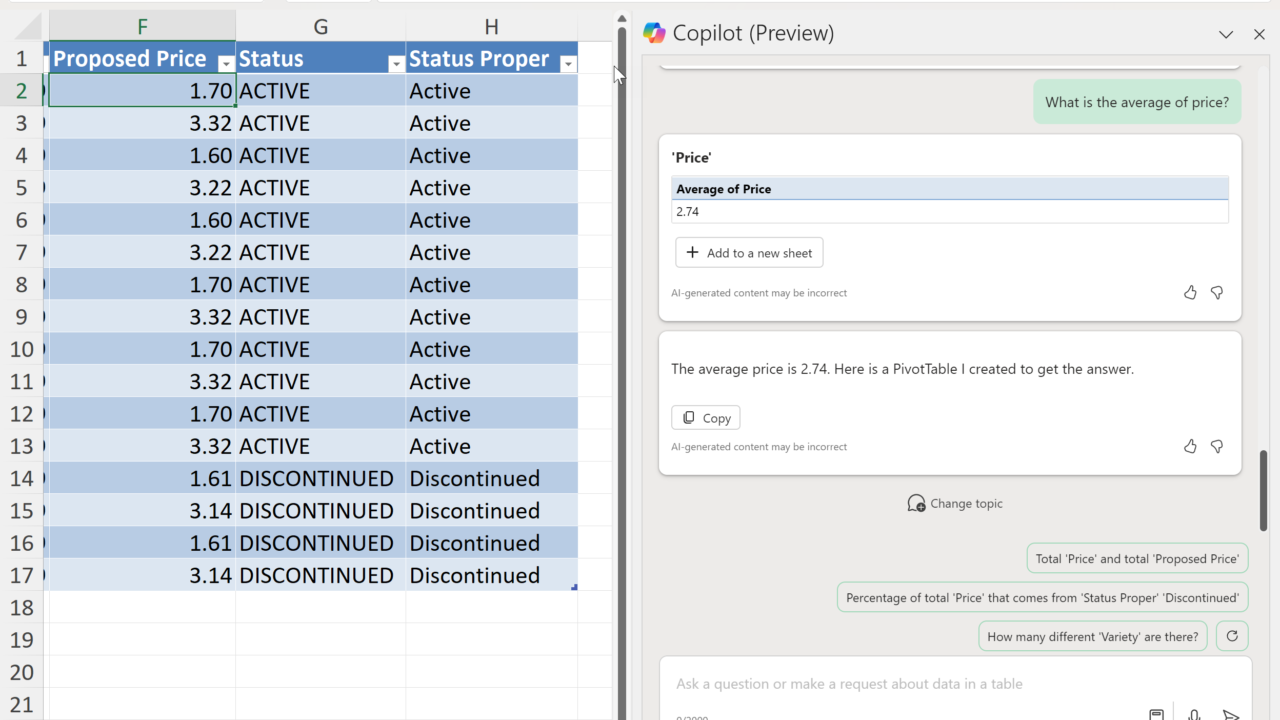Open the Copilot pane options chevron
Image resolution: width=1280 pixels, height=720 pixels.
click(x=1226, y=34)
